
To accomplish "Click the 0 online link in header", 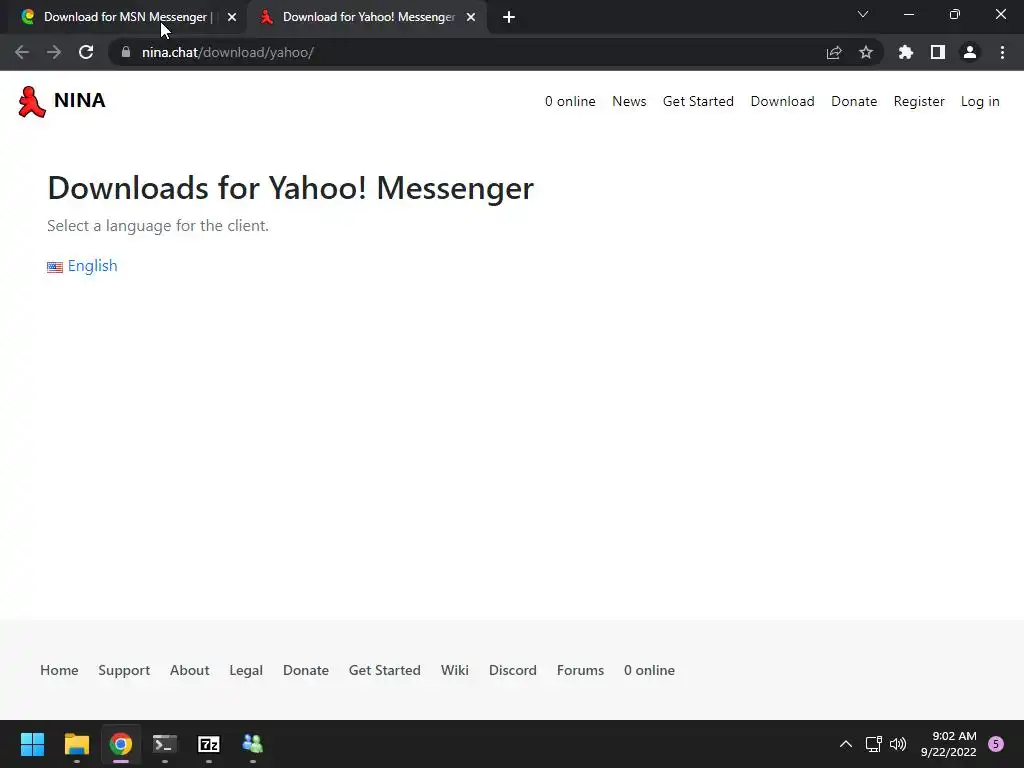I will (570, 101).
